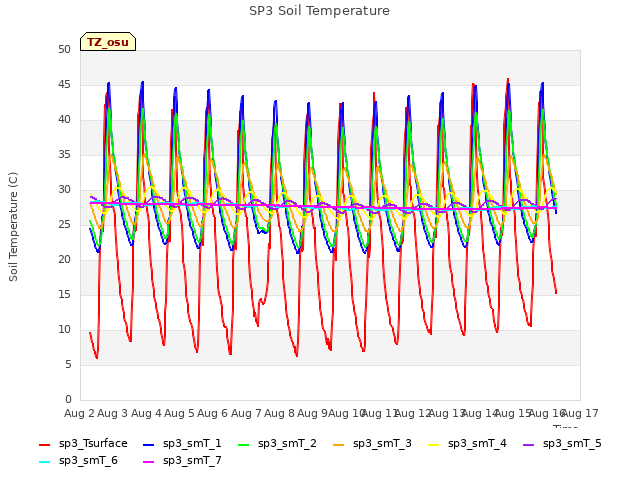
Task: Click the 35 y-axis tick label
Action: coord(64,155)
